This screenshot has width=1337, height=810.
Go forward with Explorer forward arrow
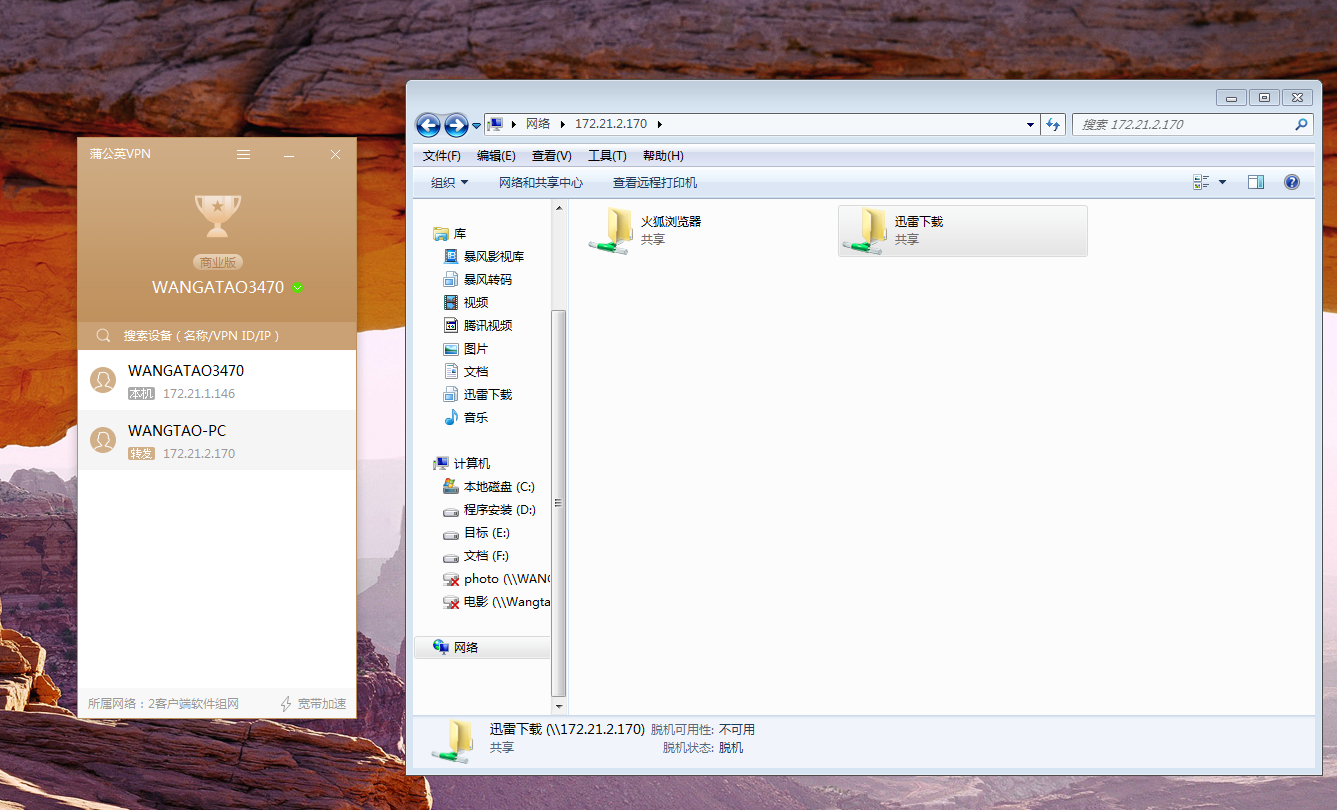pos(456,125)
